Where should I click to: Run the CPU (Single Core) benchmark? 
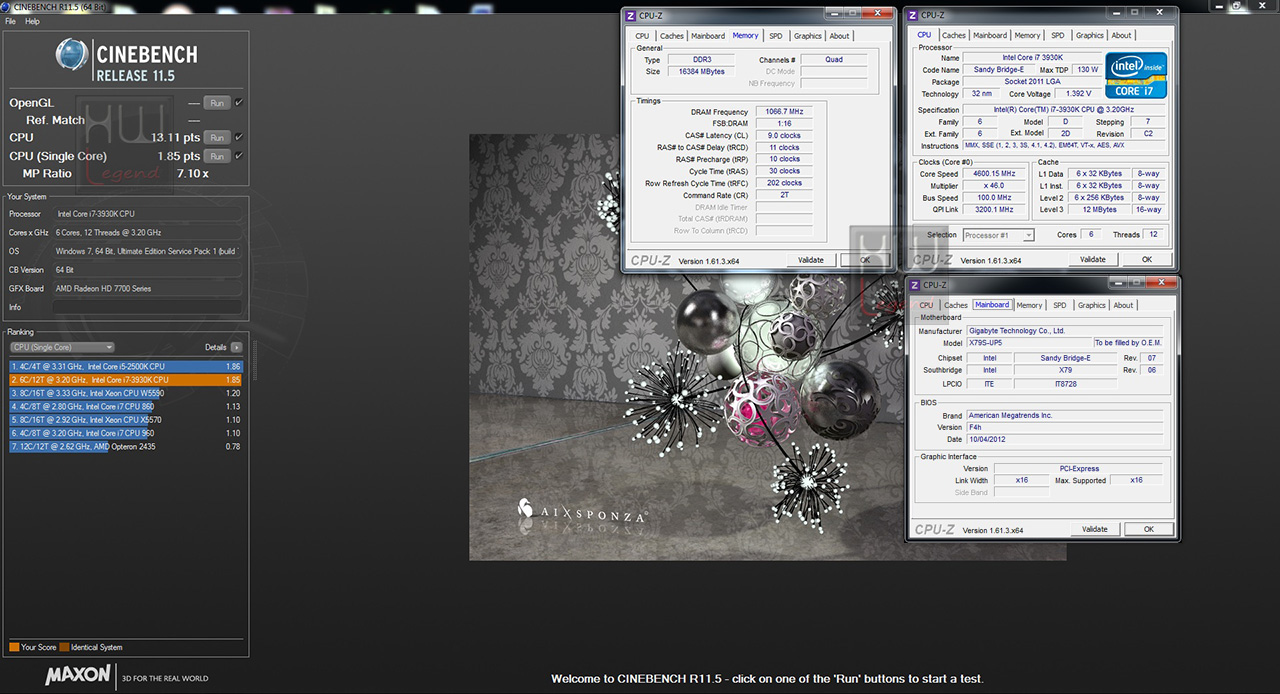[216, 156]
